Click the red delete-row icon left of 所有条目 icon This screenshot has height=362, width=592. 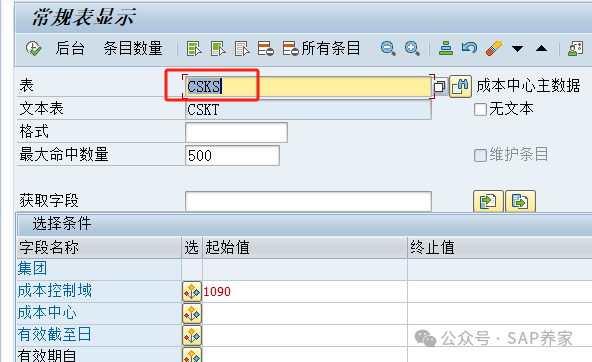tap(266, 49)
